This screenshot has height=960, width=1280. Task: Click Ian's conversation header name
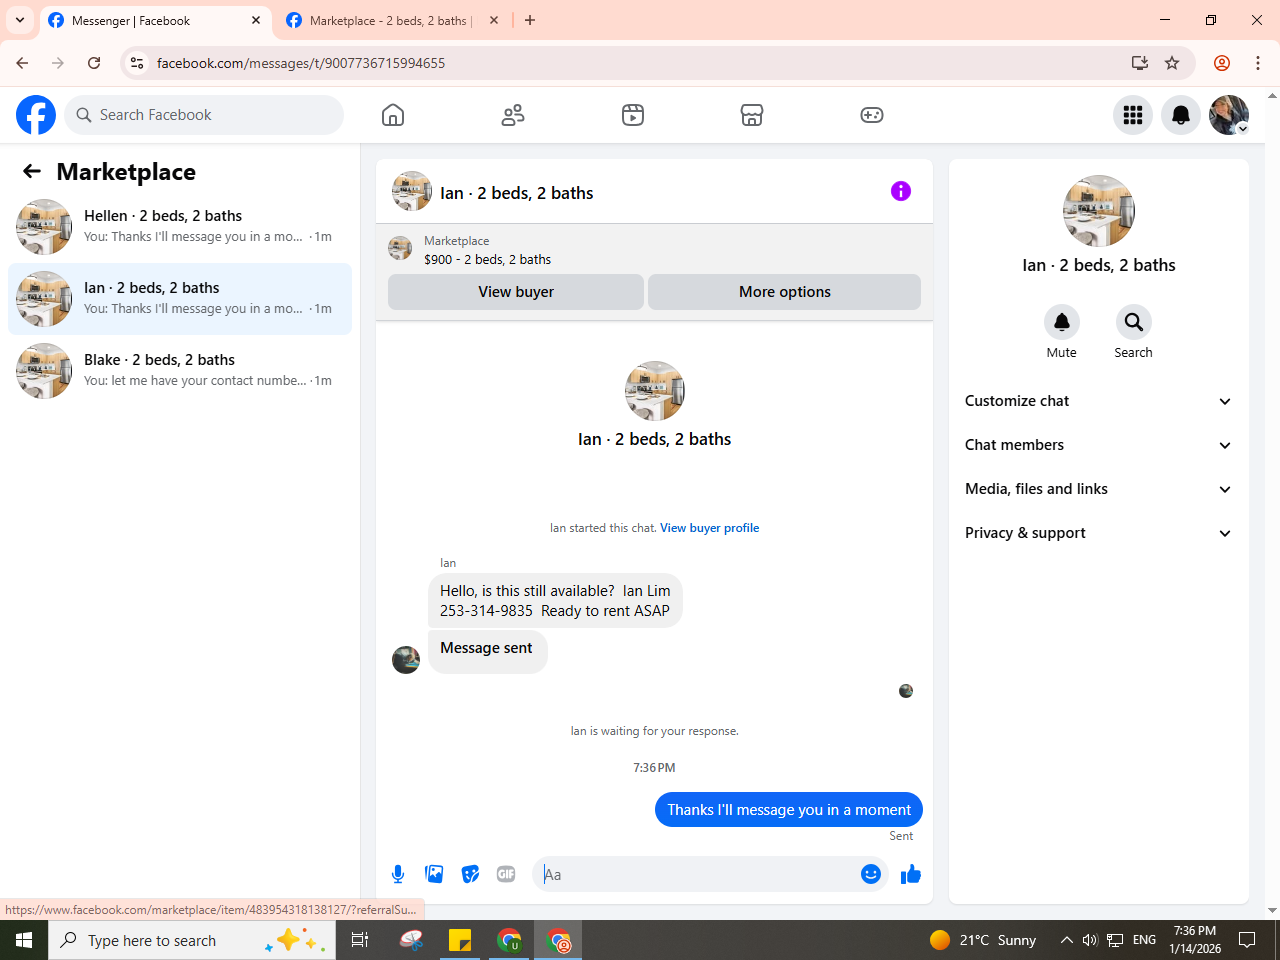coord(516,193)
